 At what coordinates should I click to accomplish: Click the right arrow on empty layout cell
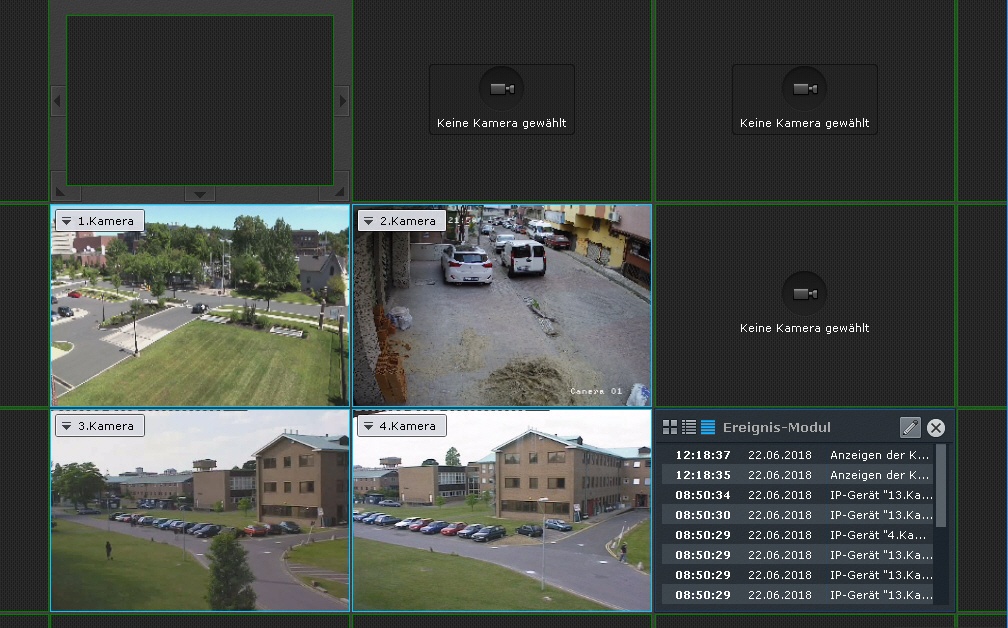(x=342, y=100)
